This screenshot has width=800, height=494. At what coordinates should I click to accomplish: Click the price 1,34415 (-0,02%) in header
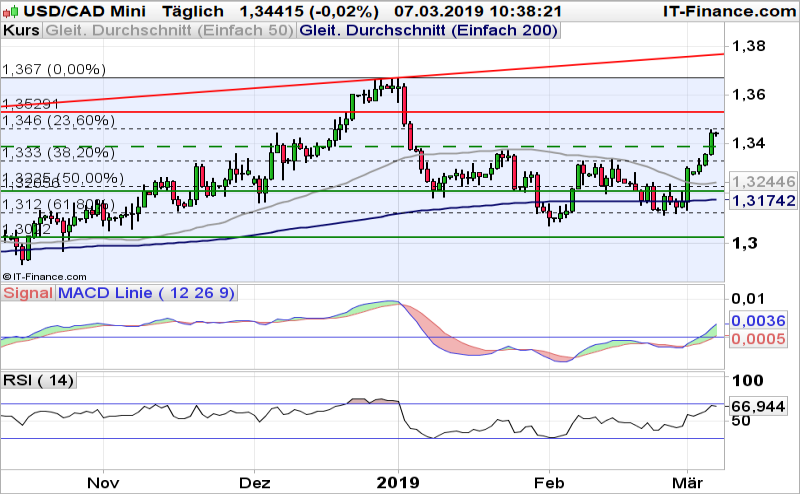tap(309, 11)
